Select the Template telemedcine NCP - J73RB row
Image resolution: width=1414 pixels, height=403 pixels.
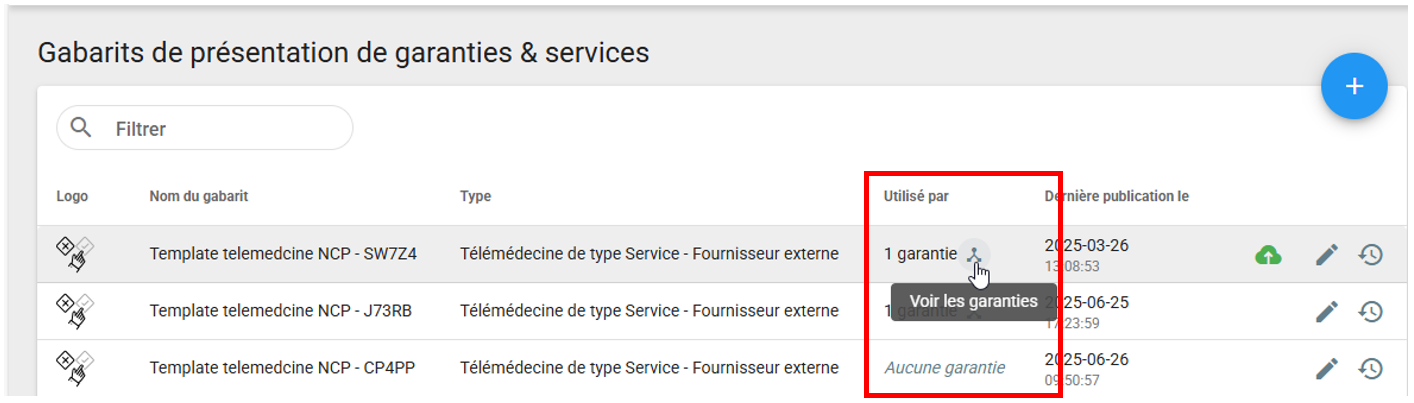(281, 311)
